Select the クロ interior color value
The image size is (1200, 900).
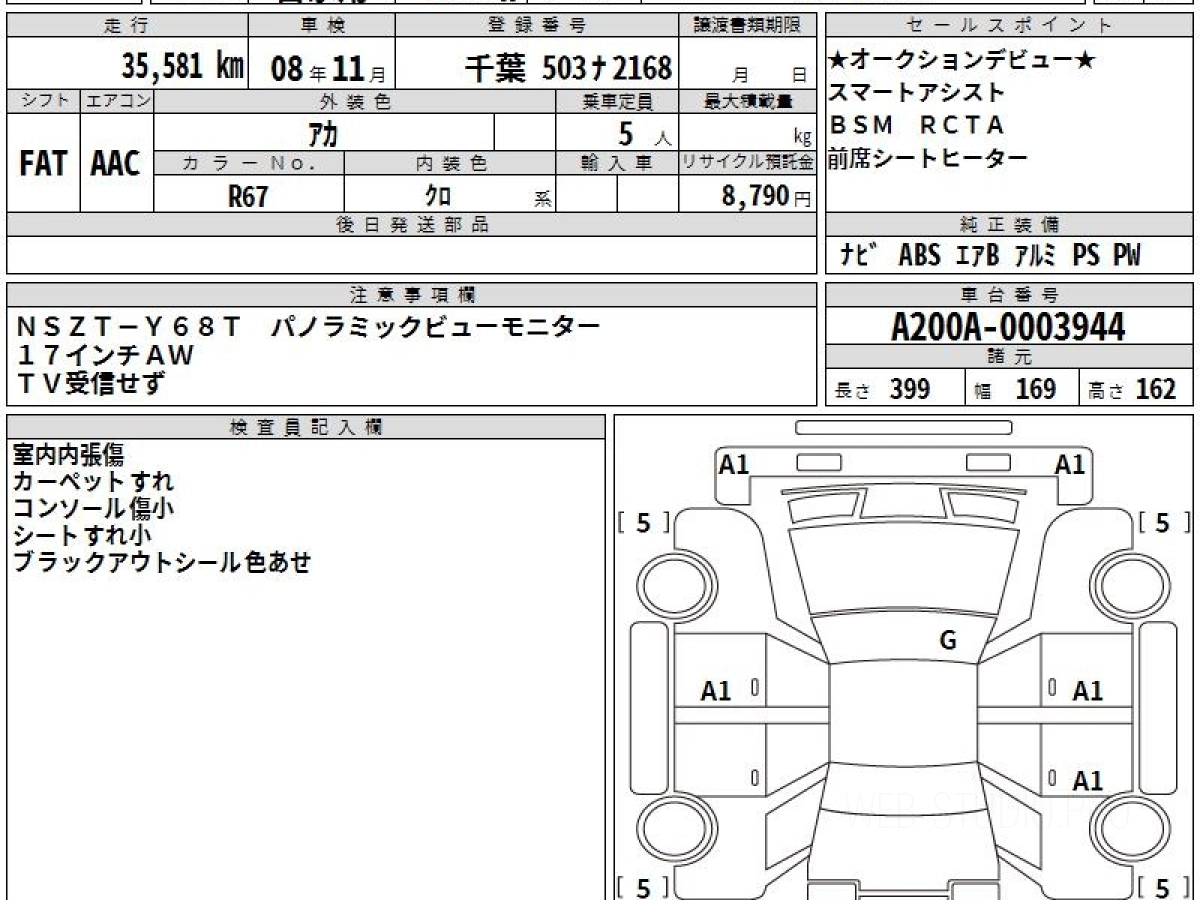(438, 195)
